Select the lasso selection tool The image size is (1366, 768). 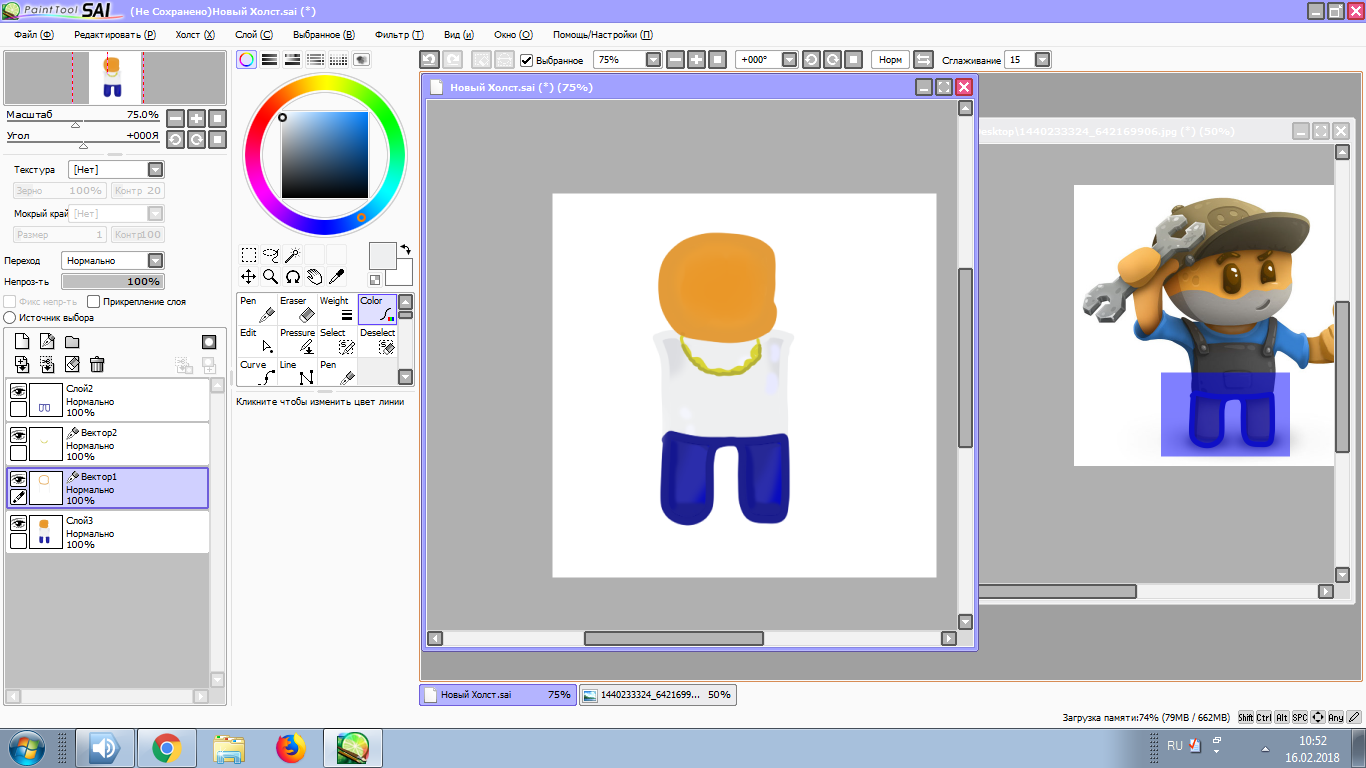pyautogui.click(x=270, y=255)
